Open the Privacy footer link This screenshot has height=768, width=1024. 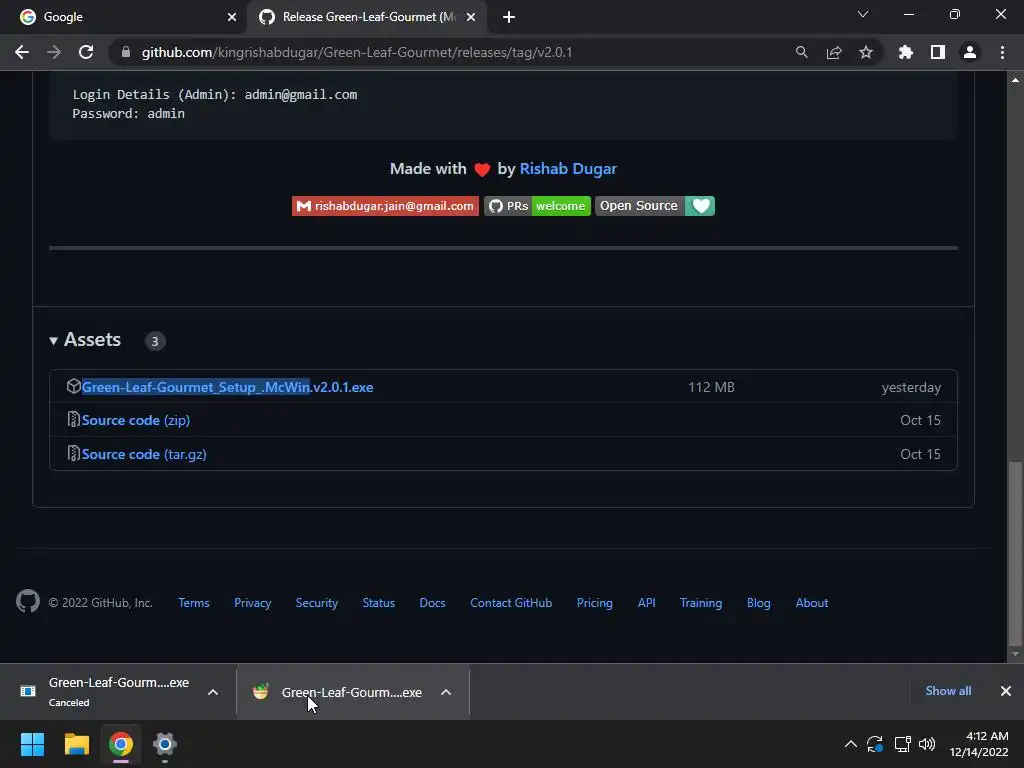[x=252, y=603]
